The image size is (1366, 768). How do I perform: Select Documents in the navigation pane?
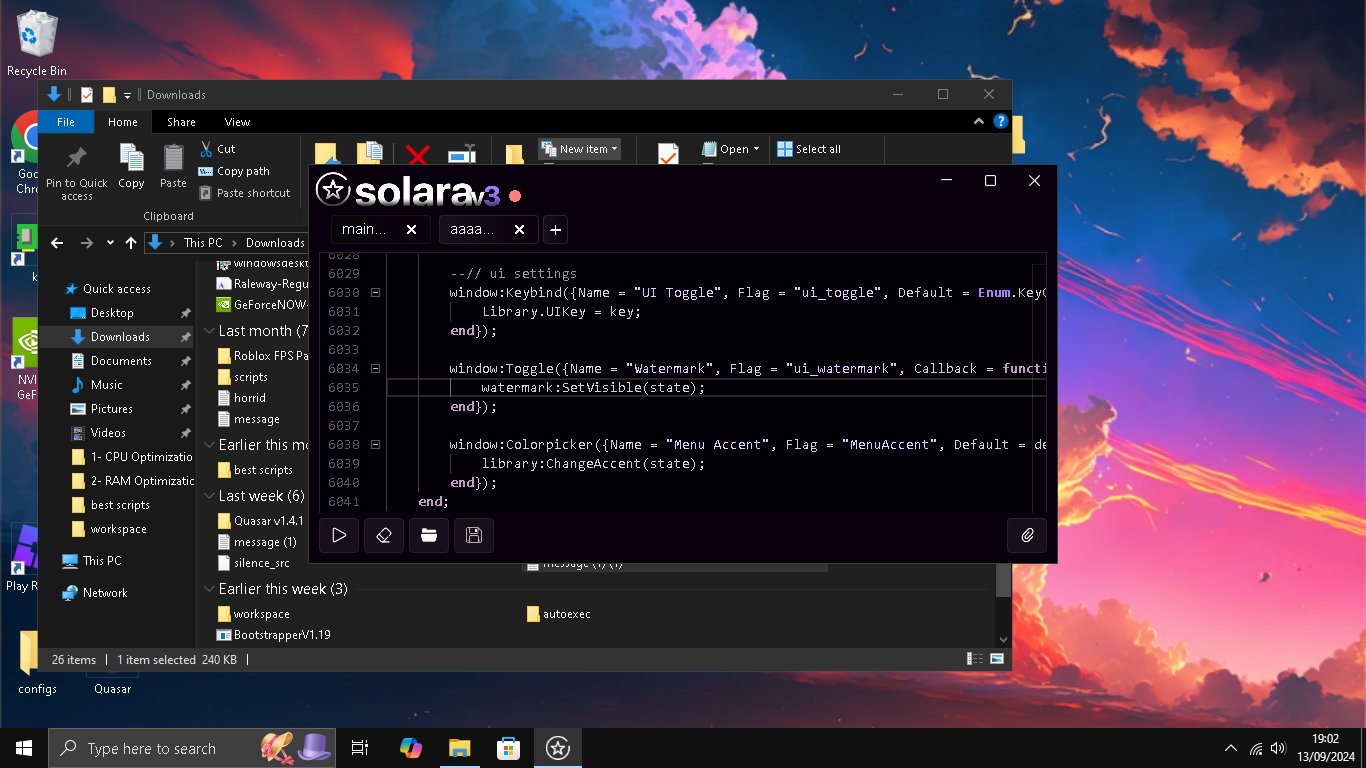121,361
